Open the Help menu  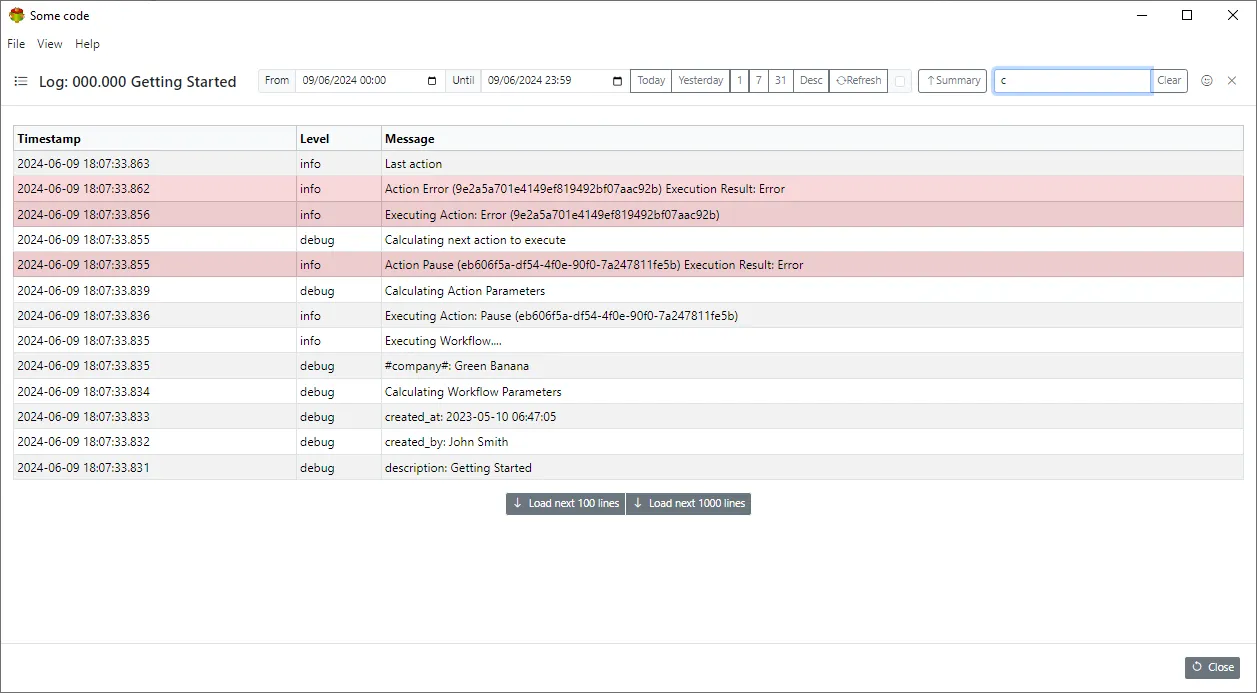pos(87,43)
